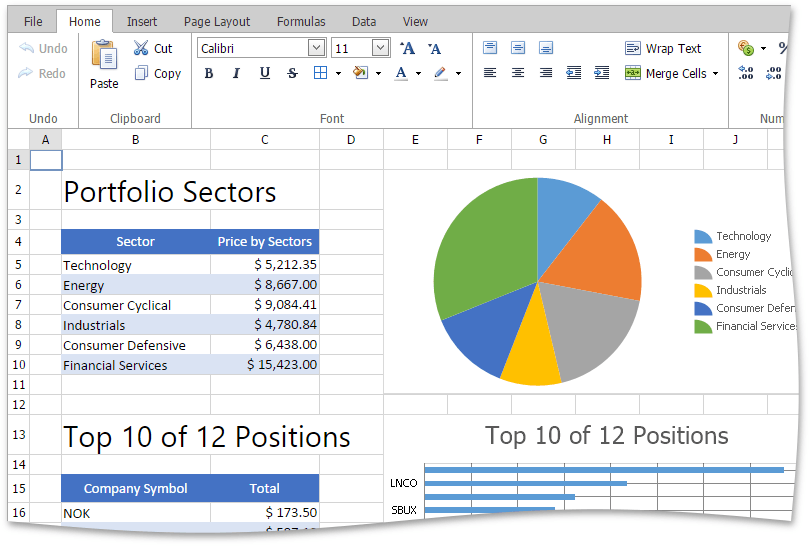Click the increase indent icon
The image size is (812, 548).
click(602, 73)
